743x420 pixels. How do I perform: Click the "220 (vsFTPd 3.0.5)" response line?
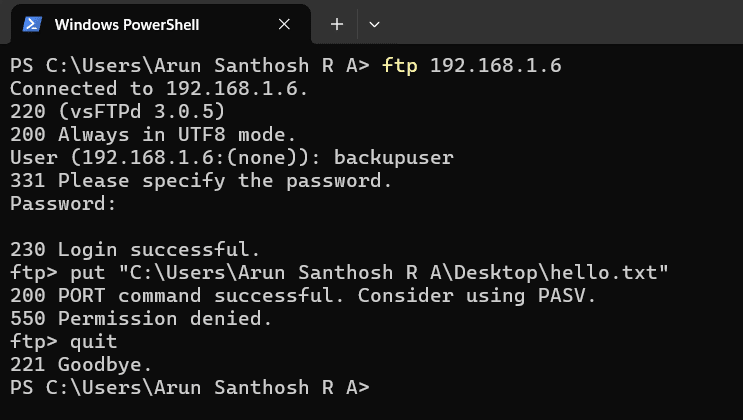point(117,112)
